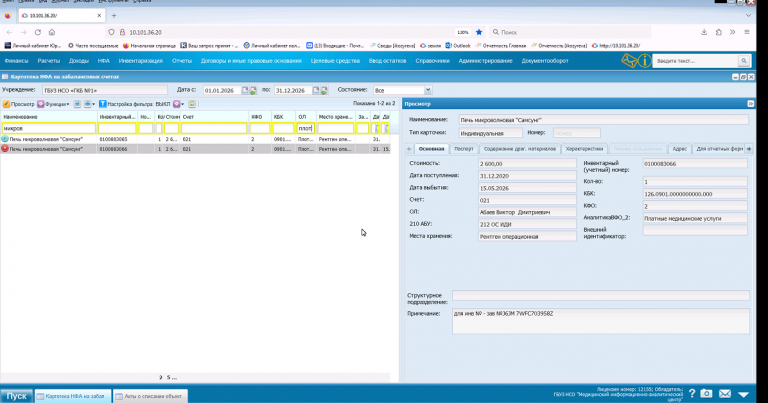Click the browser downloads icon
The height and width of the screenshot is (403, 768).
(704, 32)
